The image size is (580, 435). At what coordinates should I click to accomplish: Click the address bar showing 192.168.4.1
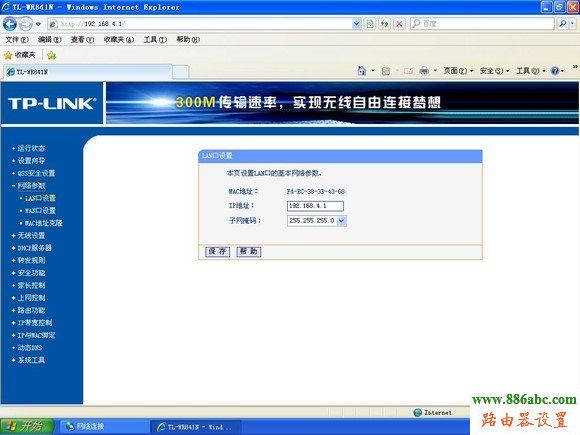[x=200, y=24]
